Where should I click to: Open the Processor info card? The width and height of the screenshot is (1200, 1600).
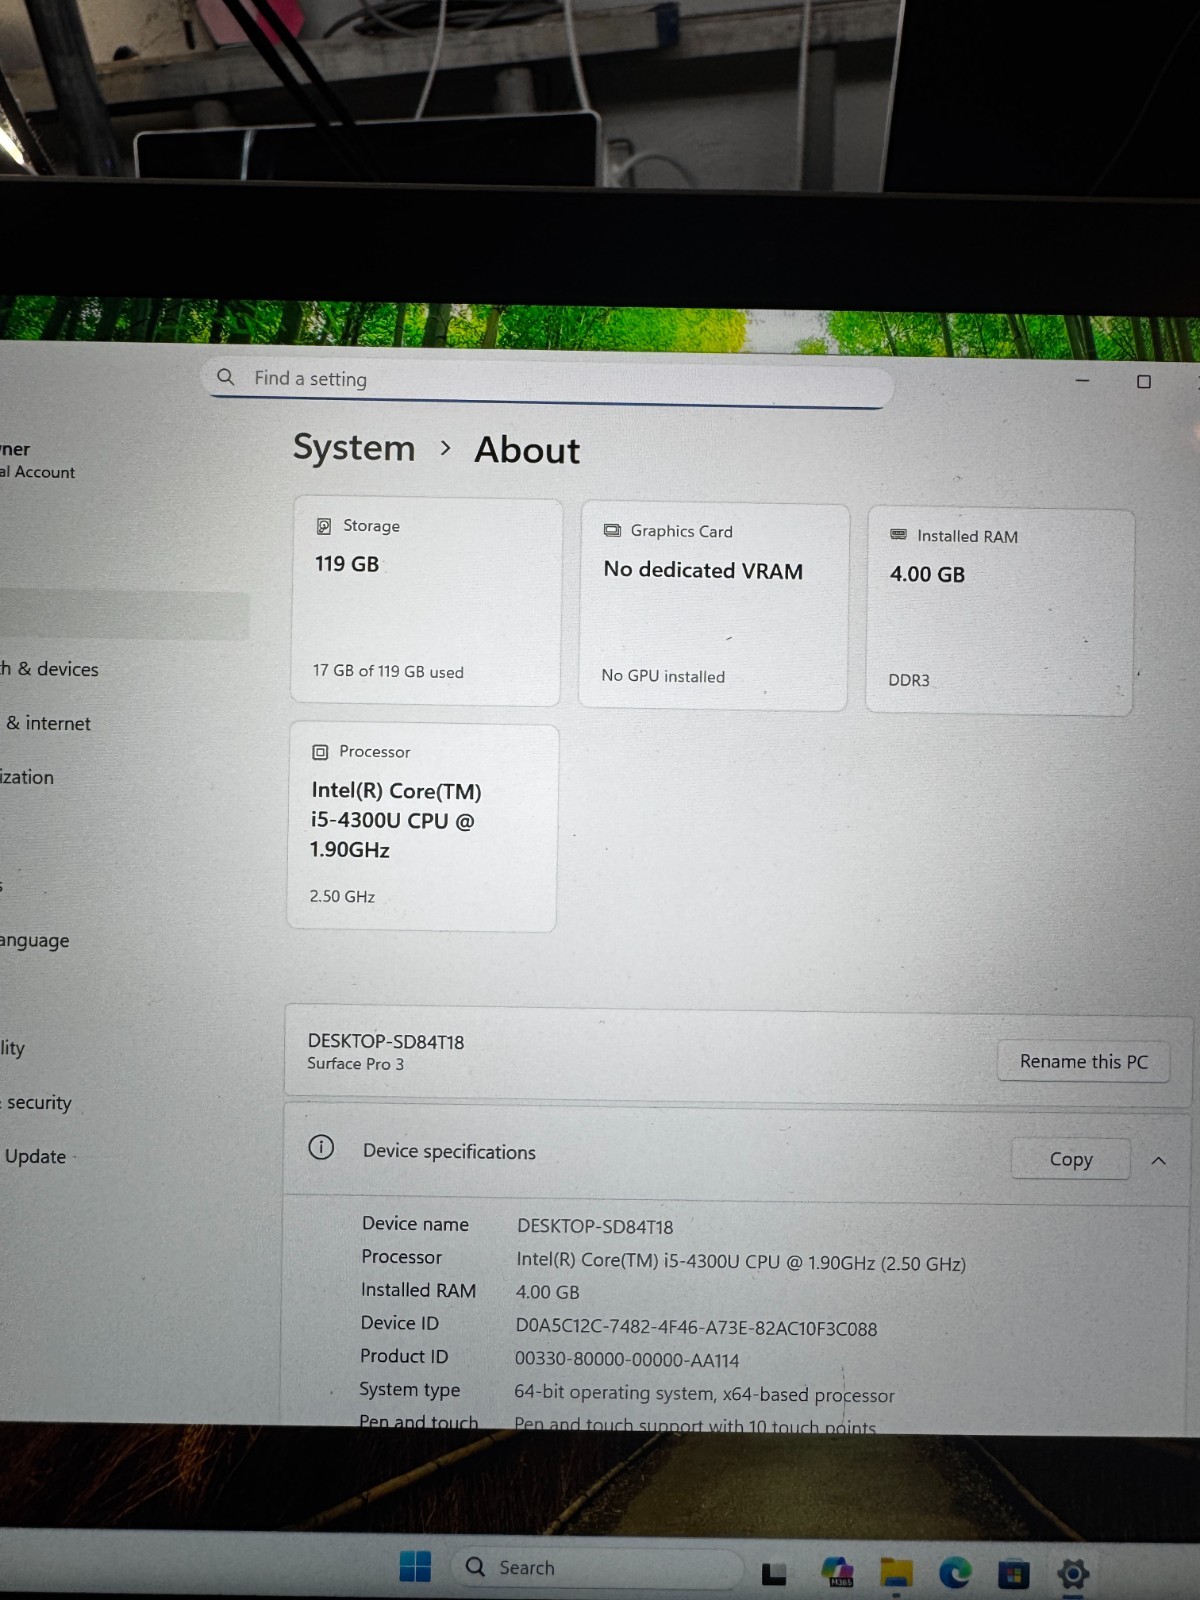pyautogui.click(x=423, y=828)
